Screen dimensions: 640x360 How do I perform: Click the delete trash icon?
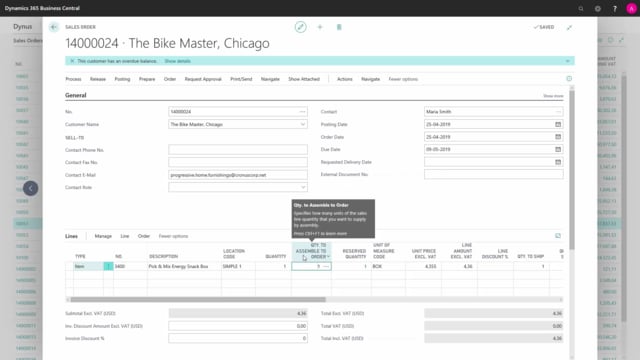coord(339,27)
